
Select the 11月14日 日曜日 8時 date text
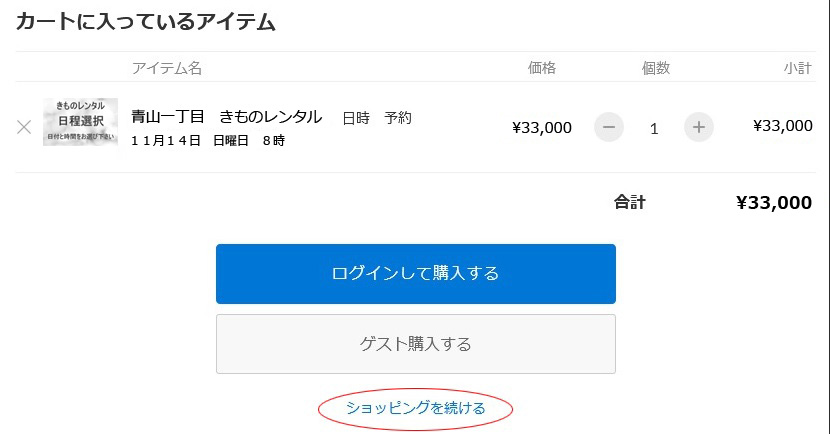208,140
